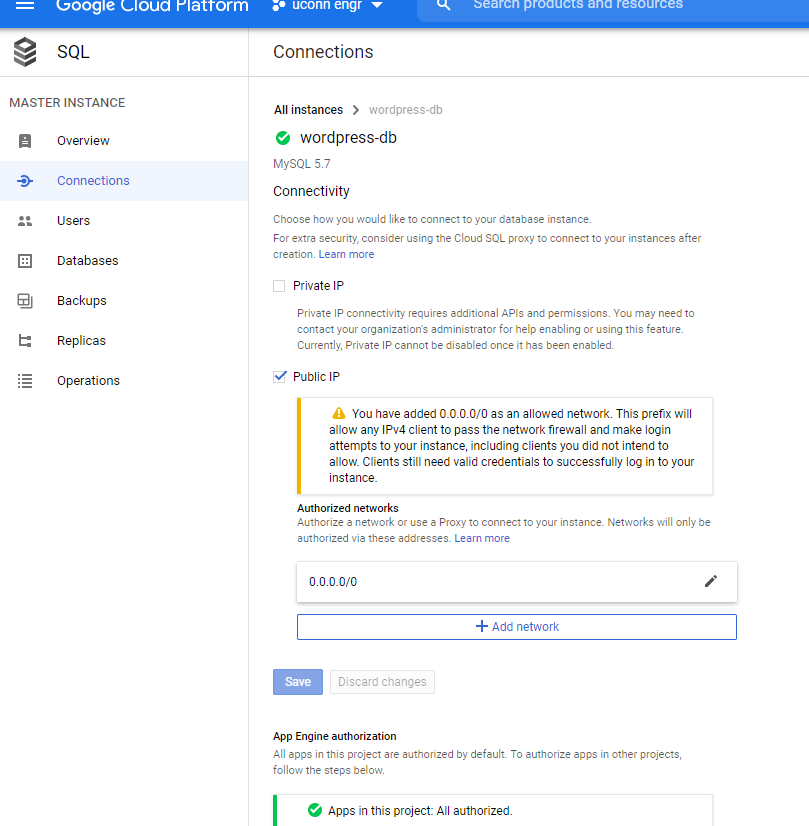
Task: Click the search magnifier icon
Action: tap(443, 5)
